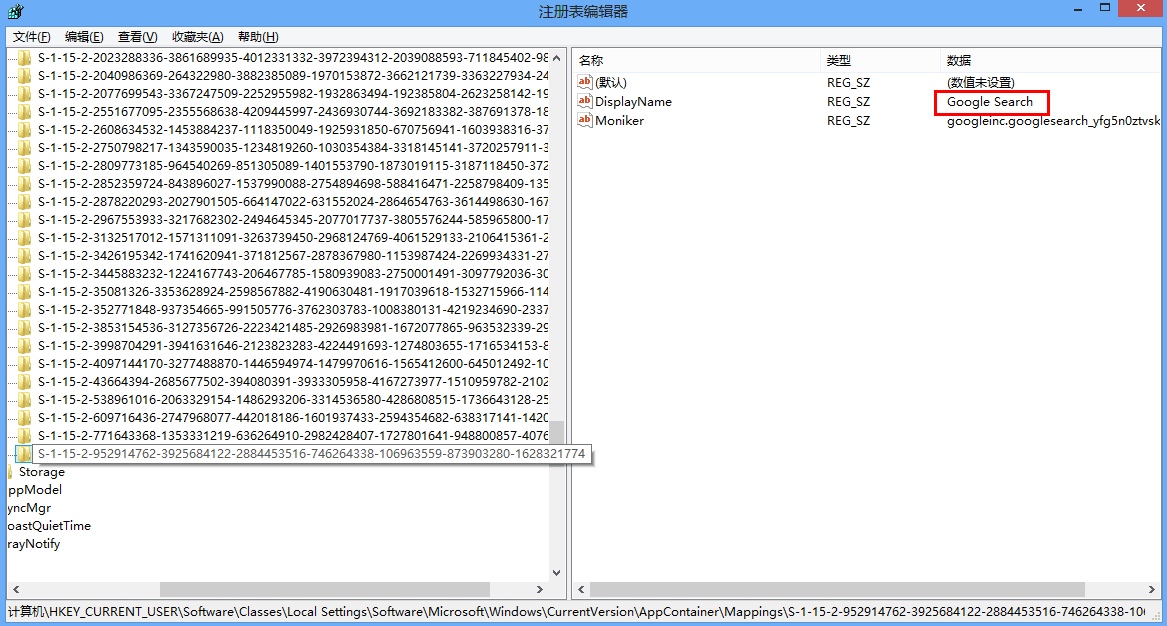
Task: Click the folder icon beside S-1-15-2-3132517012
Action: 24,237
